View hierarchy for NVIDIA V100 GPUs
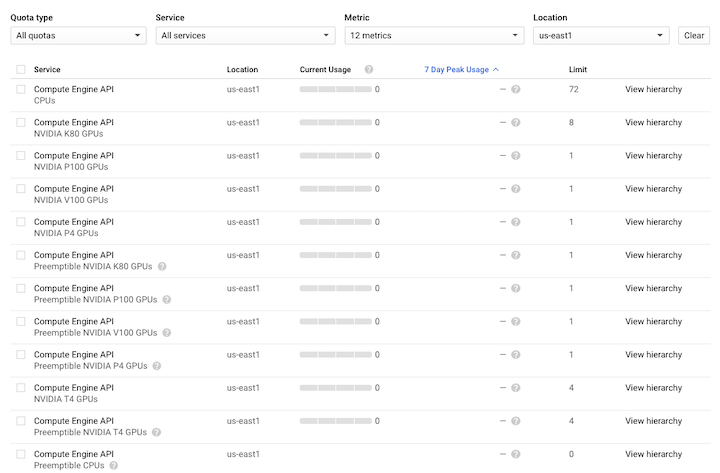Image resolution: width=720 pixels, height=473 pixels. [x=653, y=189]
